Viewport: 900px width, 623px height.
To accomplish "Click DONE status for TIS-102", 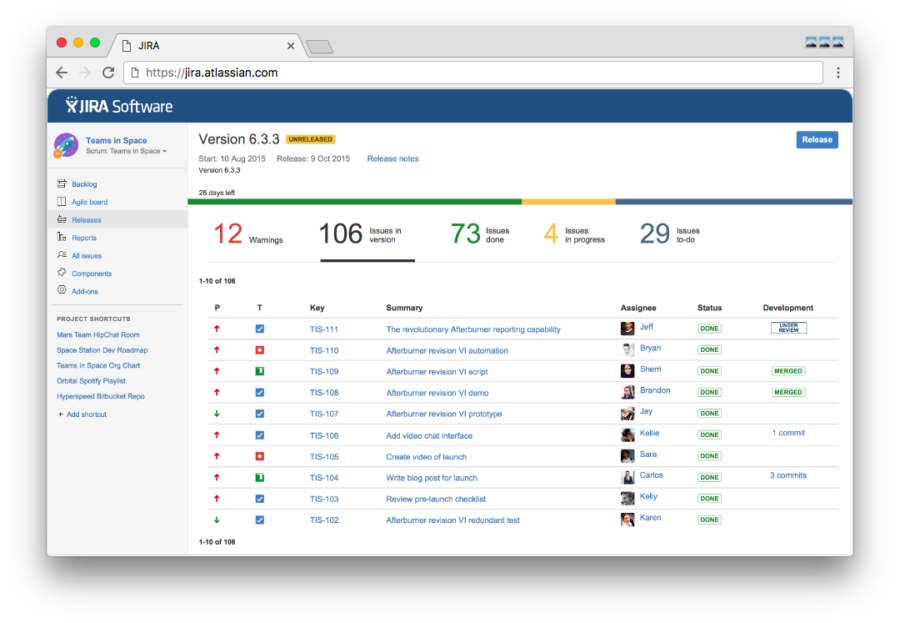I will point(709,520).
